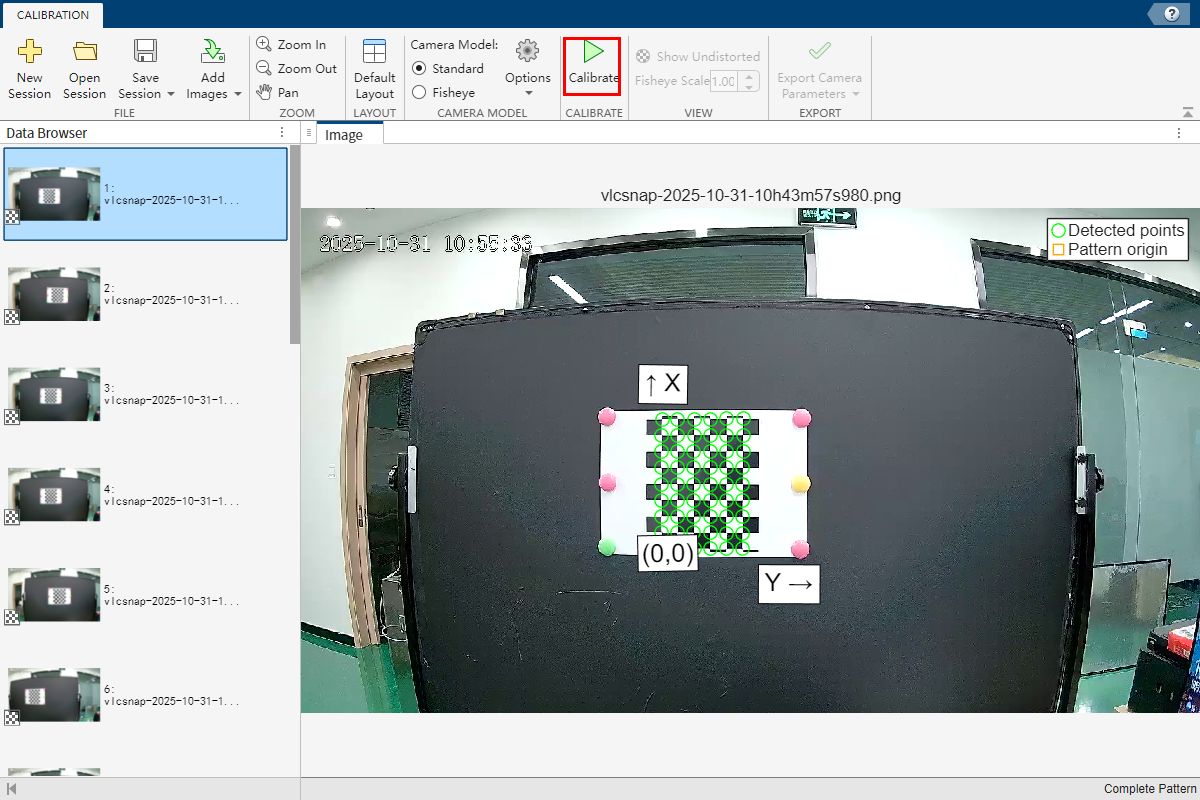
Task: Click the image filename title text
Action: tap(751, 195)
